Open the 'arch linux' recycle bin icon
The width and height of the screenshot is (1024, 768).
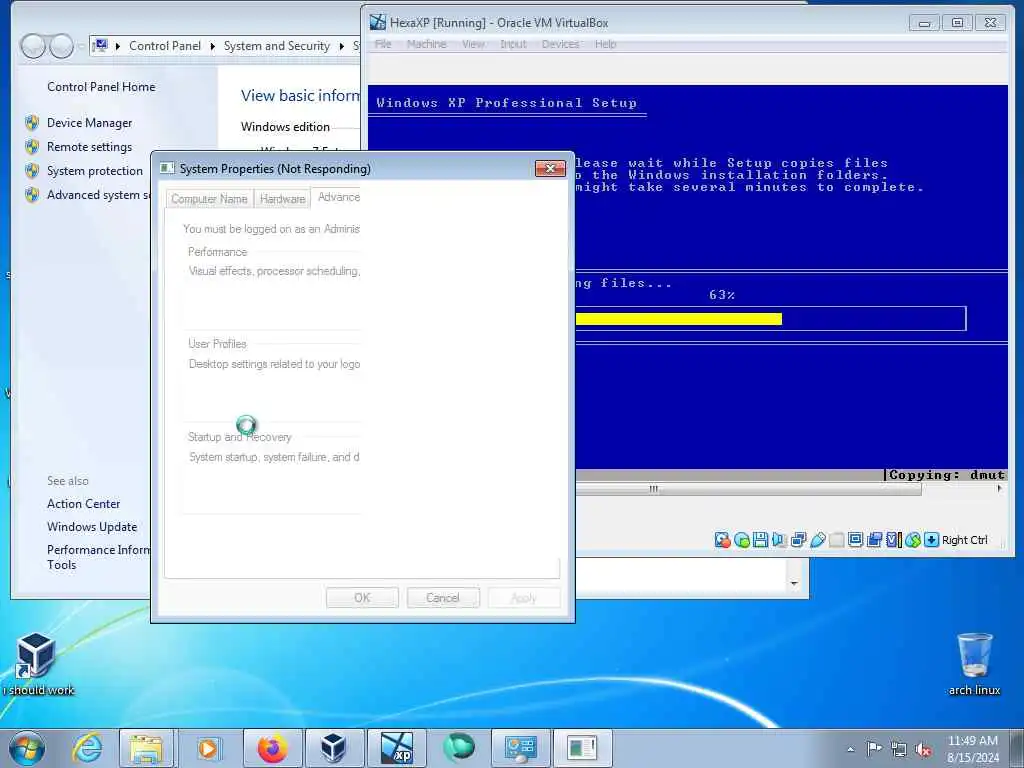pos(974,664)
